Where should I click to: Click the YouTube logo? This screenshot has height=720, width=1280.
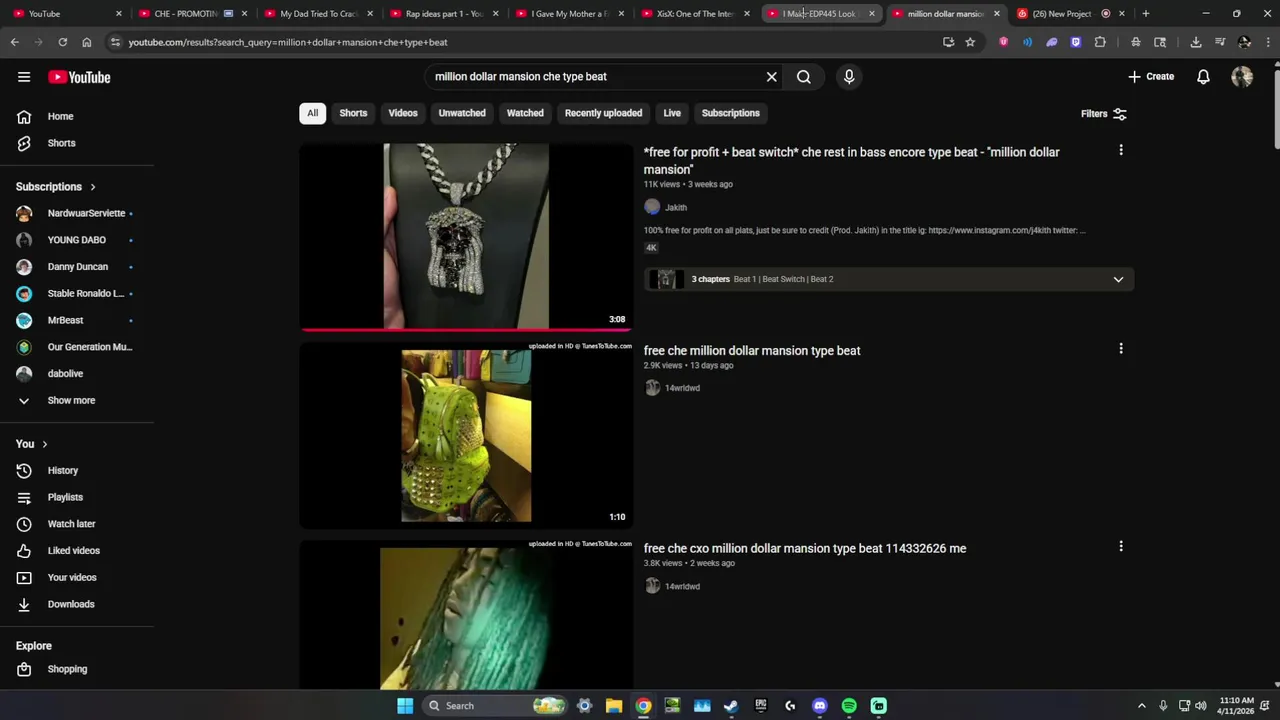79,77
